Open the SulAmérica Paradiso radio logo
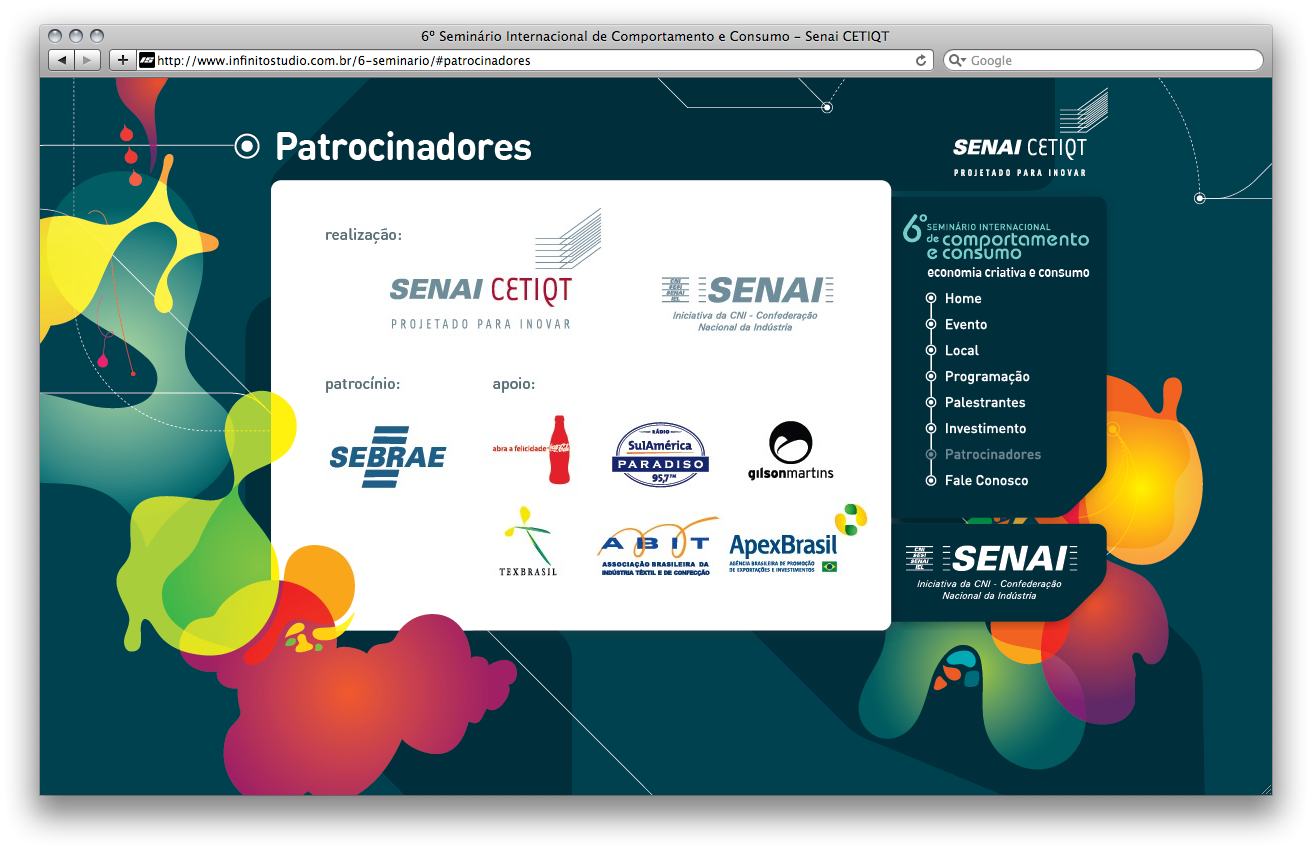1312x850 pixels. pyautogui.click(x=660, y=454)
